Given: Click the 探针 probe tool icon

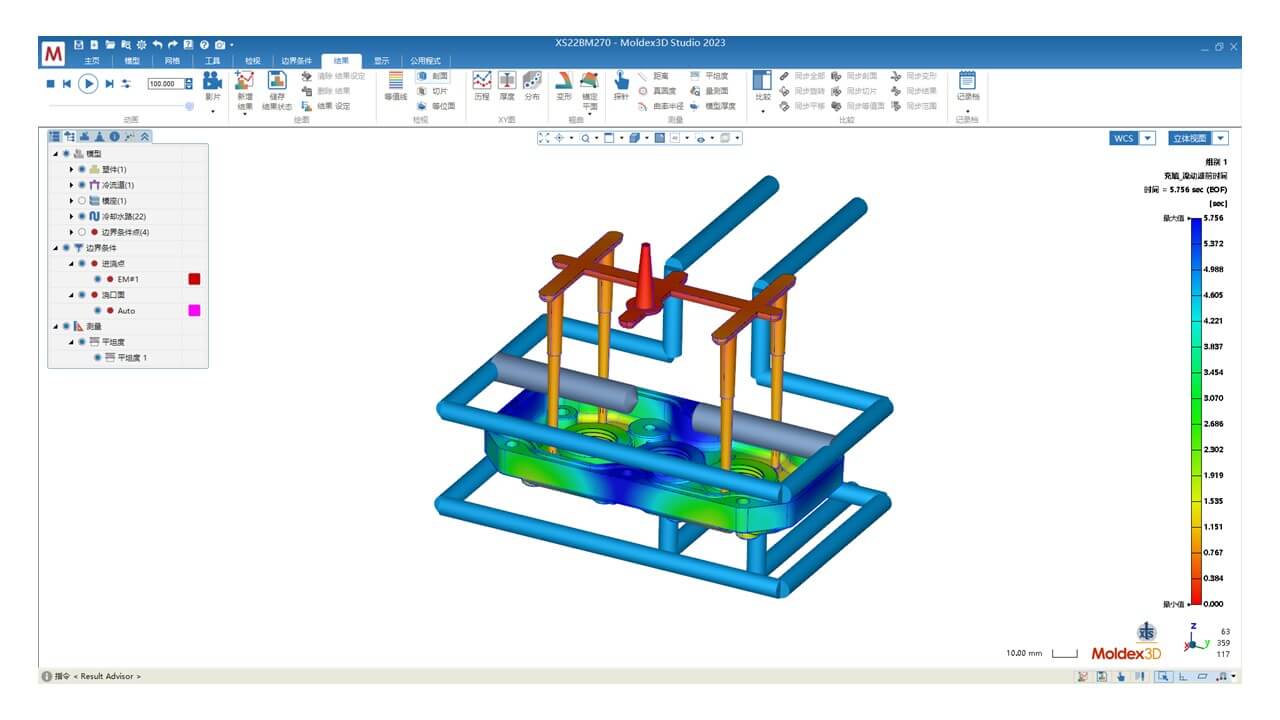Looking at the screenshot, I should pyautogui.click(x=621, y=84).
